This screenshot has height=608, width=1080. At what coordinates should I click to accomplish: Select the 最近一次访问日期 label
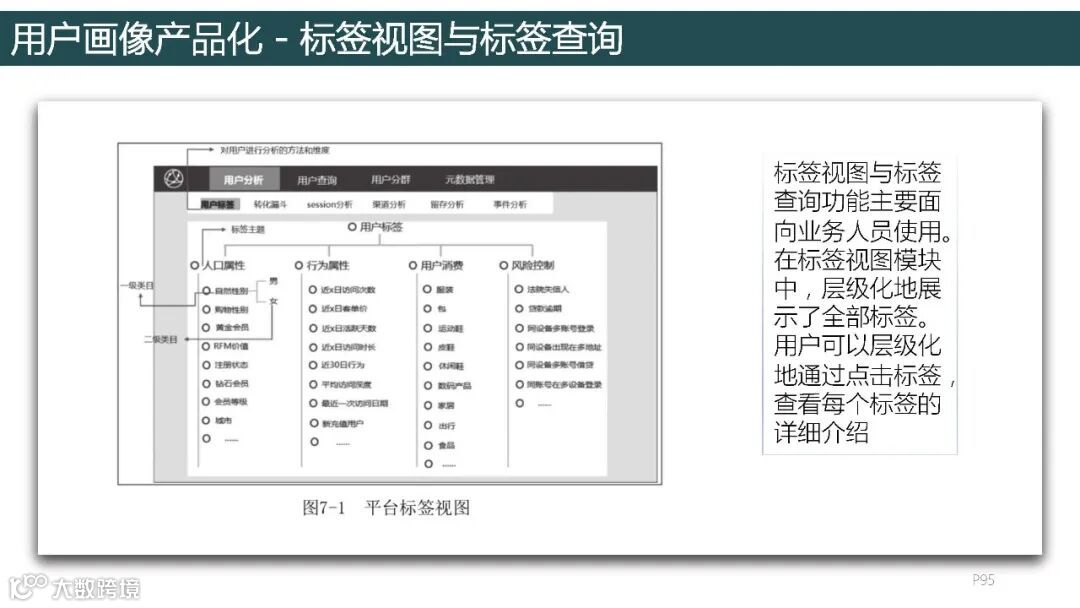tap(349, 403)
